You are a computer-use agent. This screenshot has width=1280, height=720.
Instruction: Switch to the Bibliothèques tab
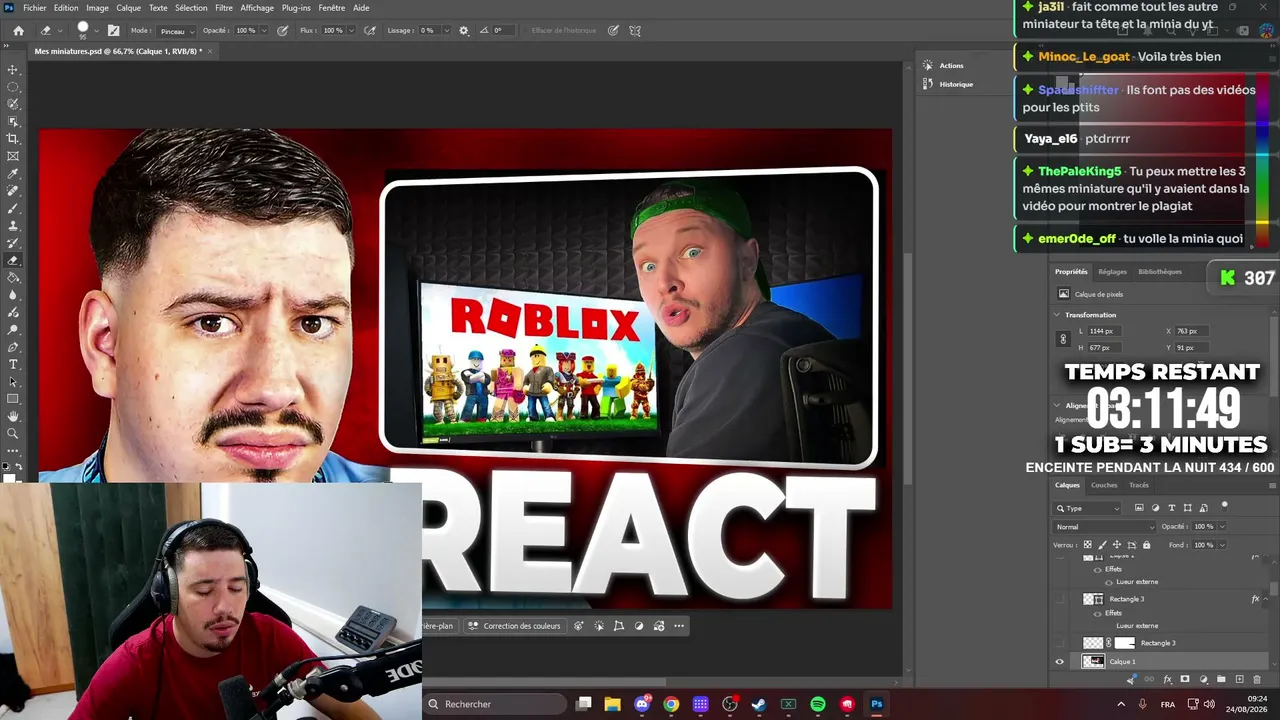coord(1160,272)
